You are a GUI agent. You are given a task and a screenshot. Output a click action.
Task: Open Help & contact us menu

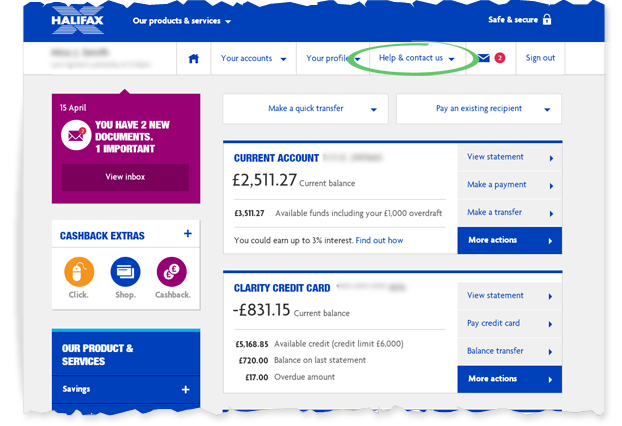(417, 58)
